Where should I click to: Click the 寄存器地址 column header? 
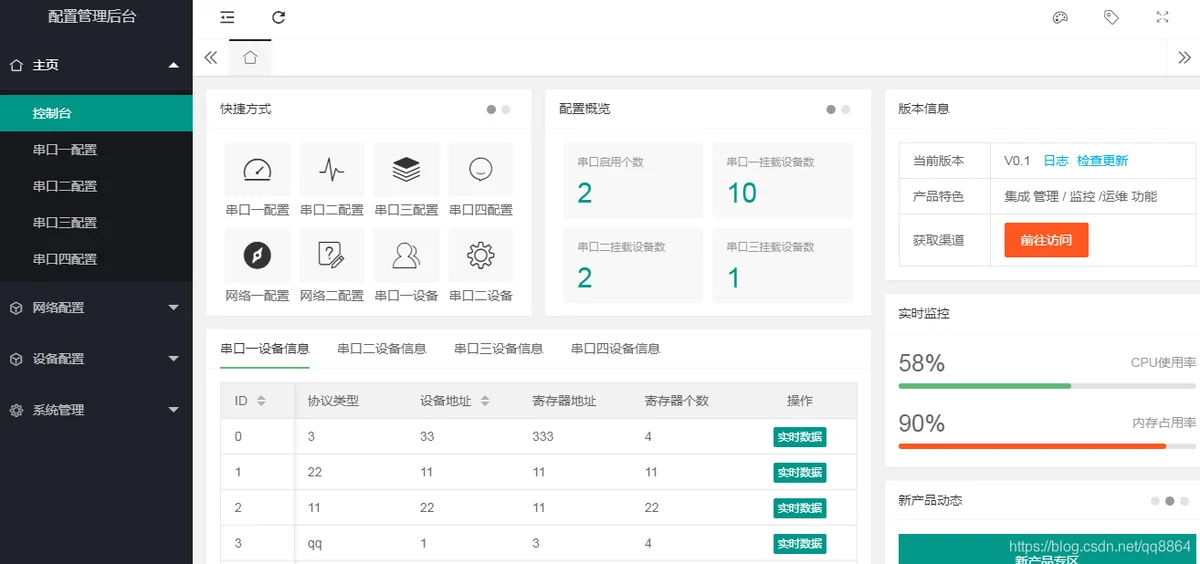(564, 401)
